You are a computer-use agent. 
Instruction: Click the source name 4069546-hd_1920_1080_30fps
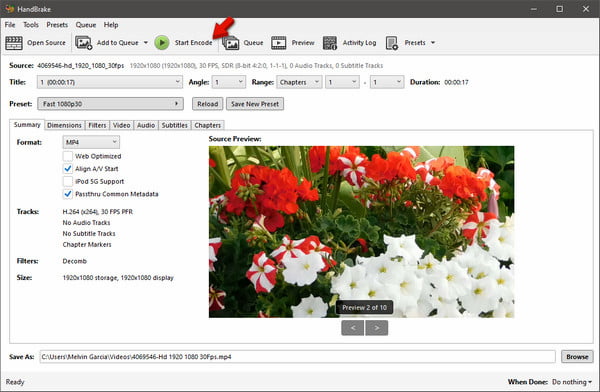pyautogui.click(x=80, y=65)
